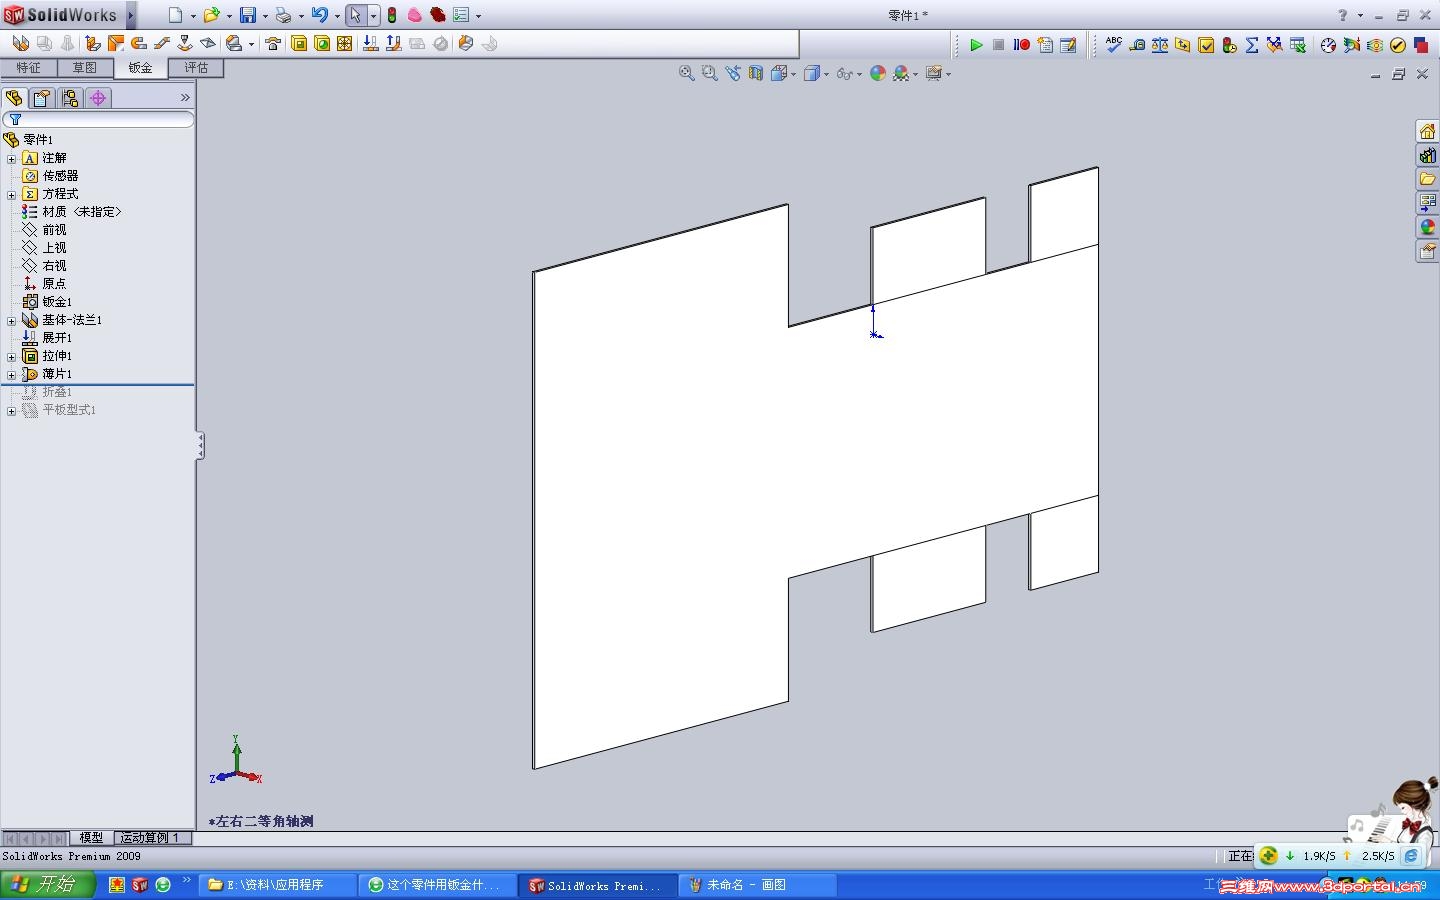Click the Fold tool icon
The height and width of the screenshot is (900, 1440).
click(393, 43)
